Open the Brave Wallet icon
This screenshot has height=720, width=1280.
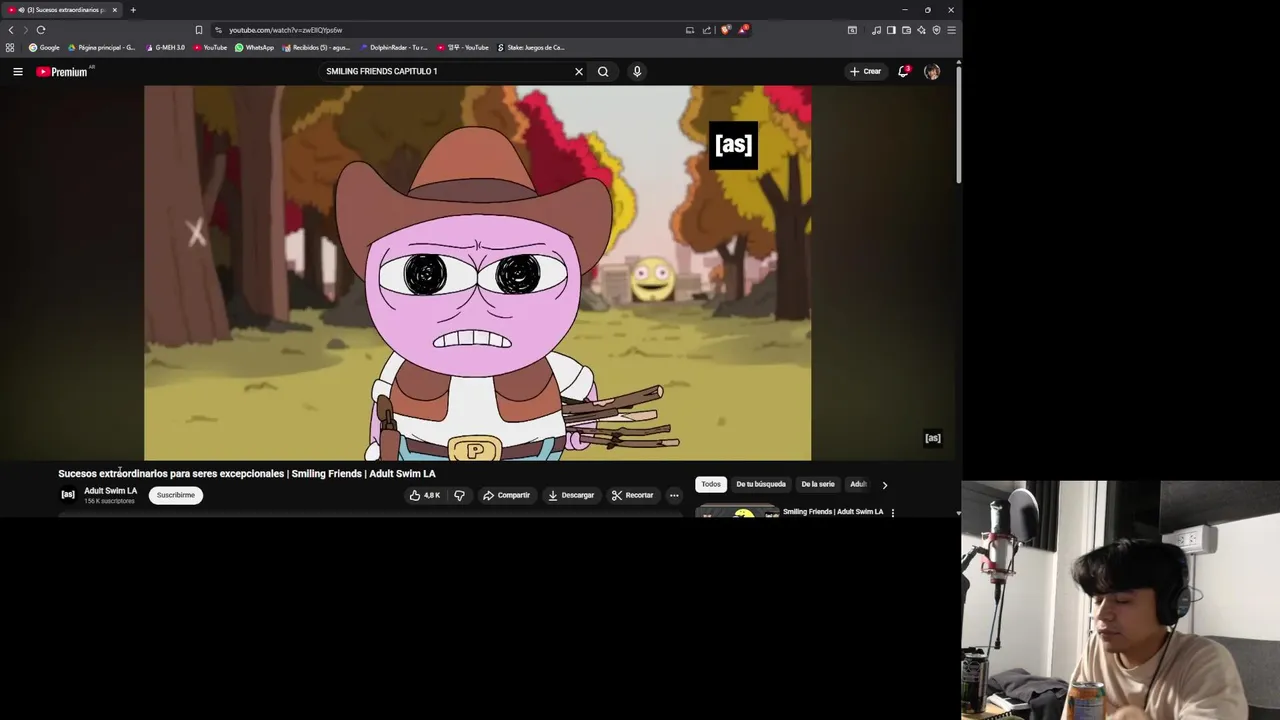(x=906, y=30)
